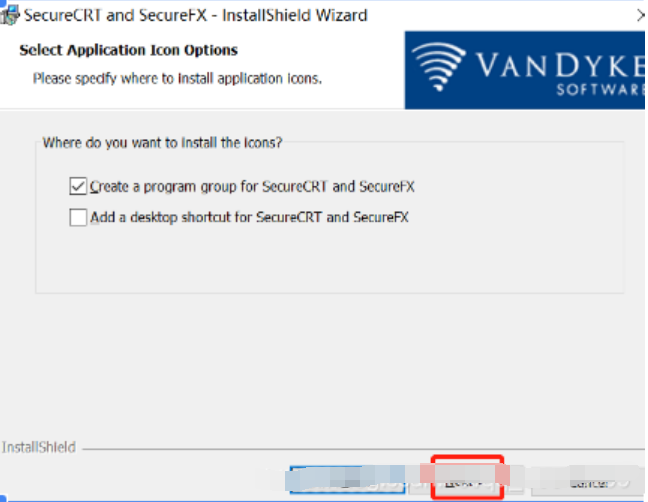Click the 'Where do you want' group label
The image size is (648, 502).
click(x=162, y=143)
